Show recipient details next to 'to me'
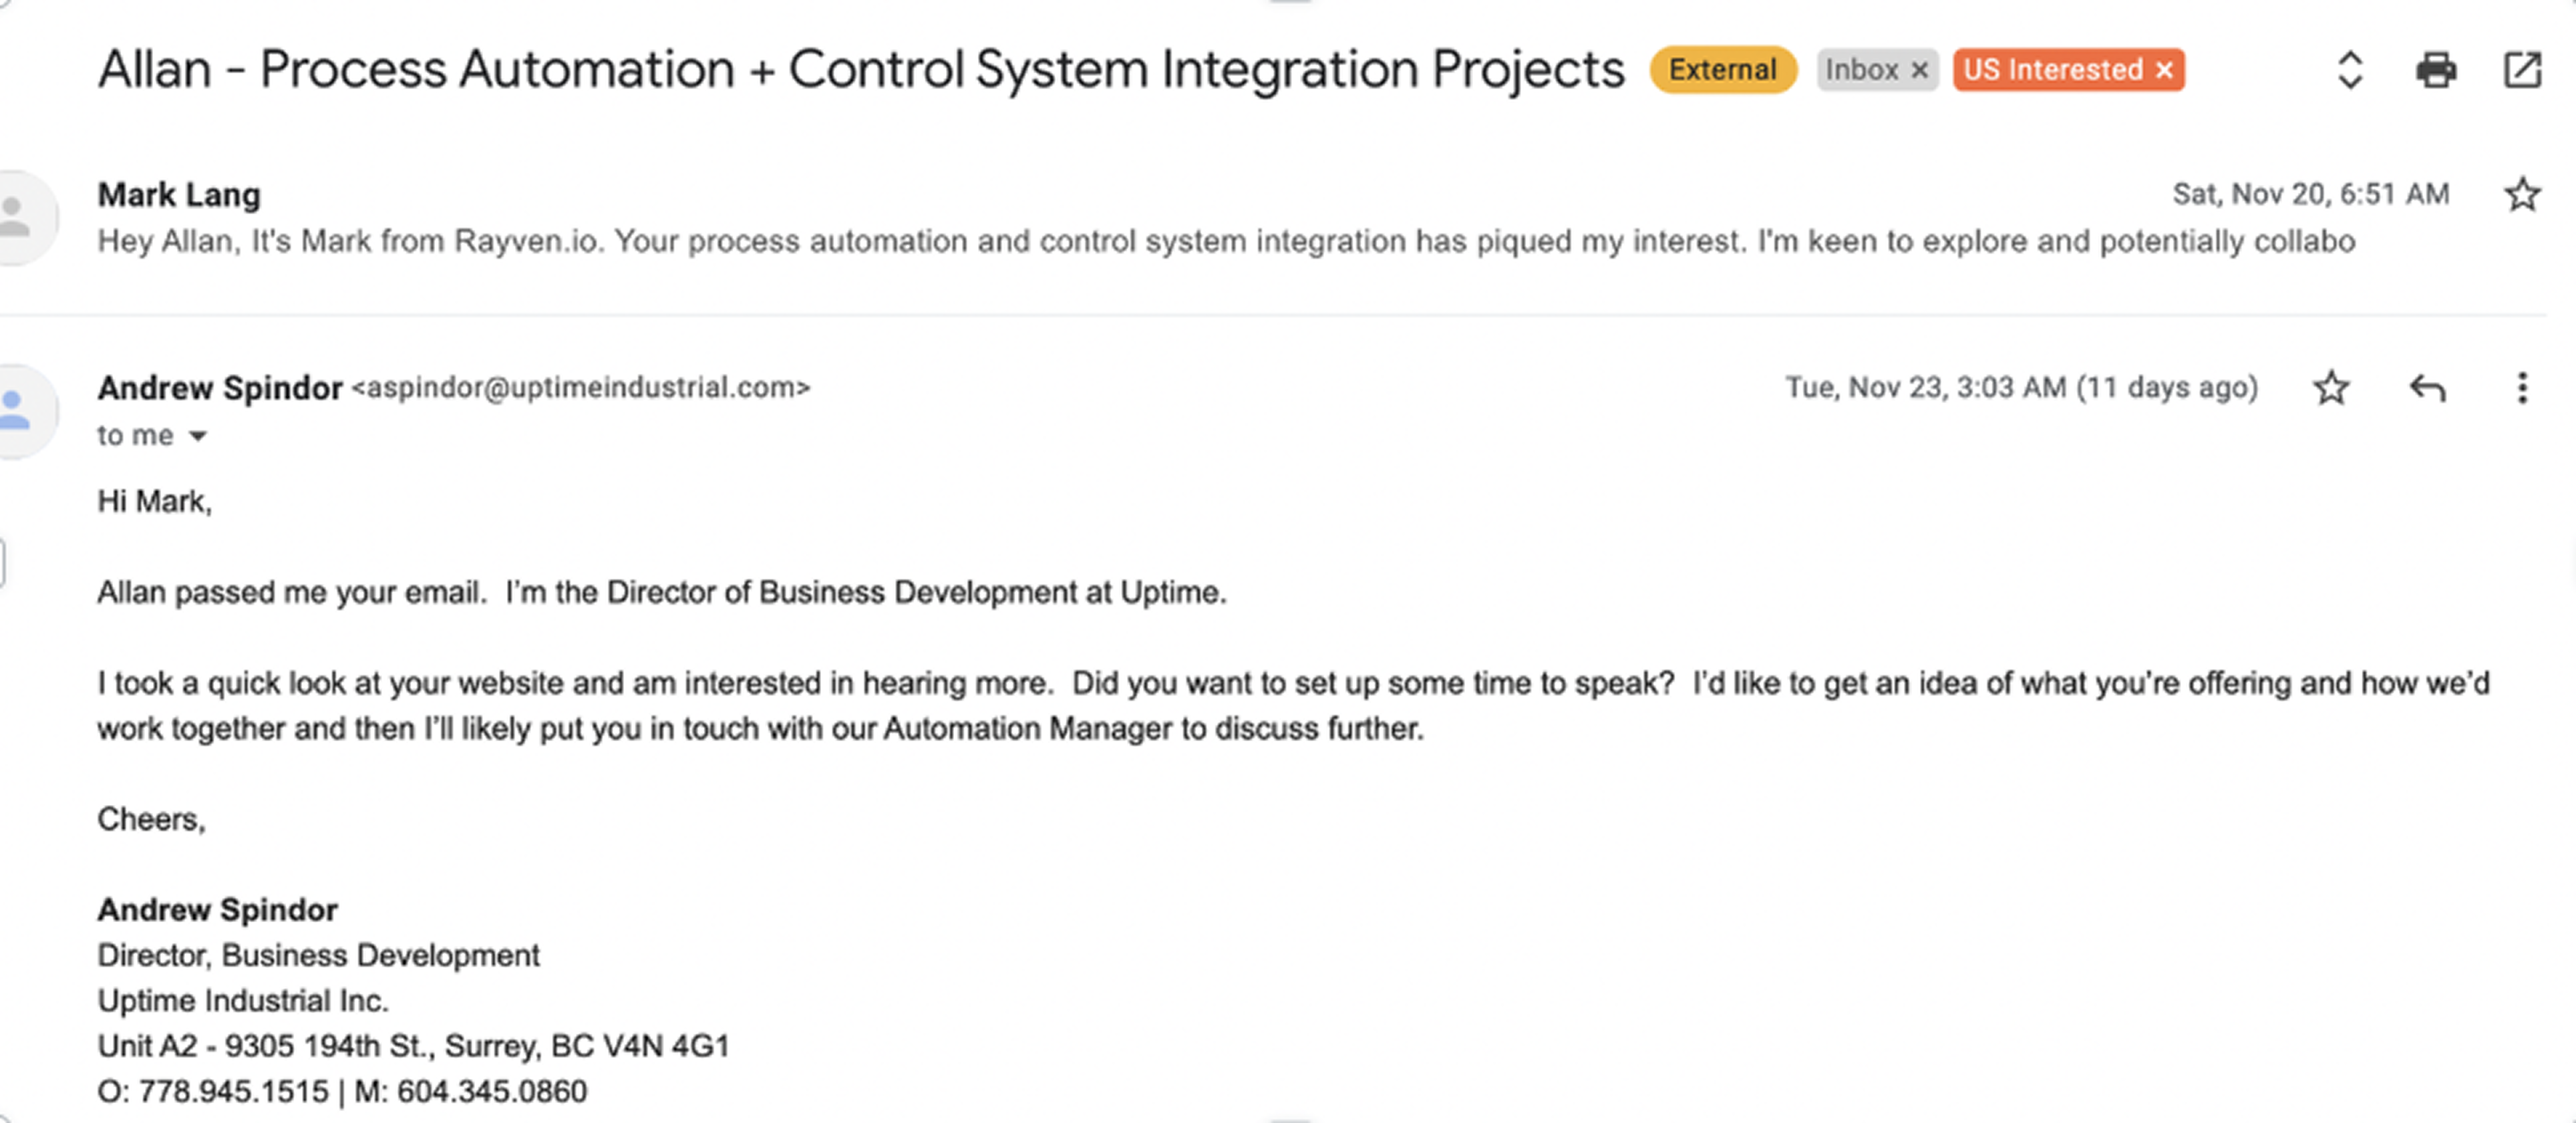This screenshot has height=1123, width=2576. click(x=198, y=436)
